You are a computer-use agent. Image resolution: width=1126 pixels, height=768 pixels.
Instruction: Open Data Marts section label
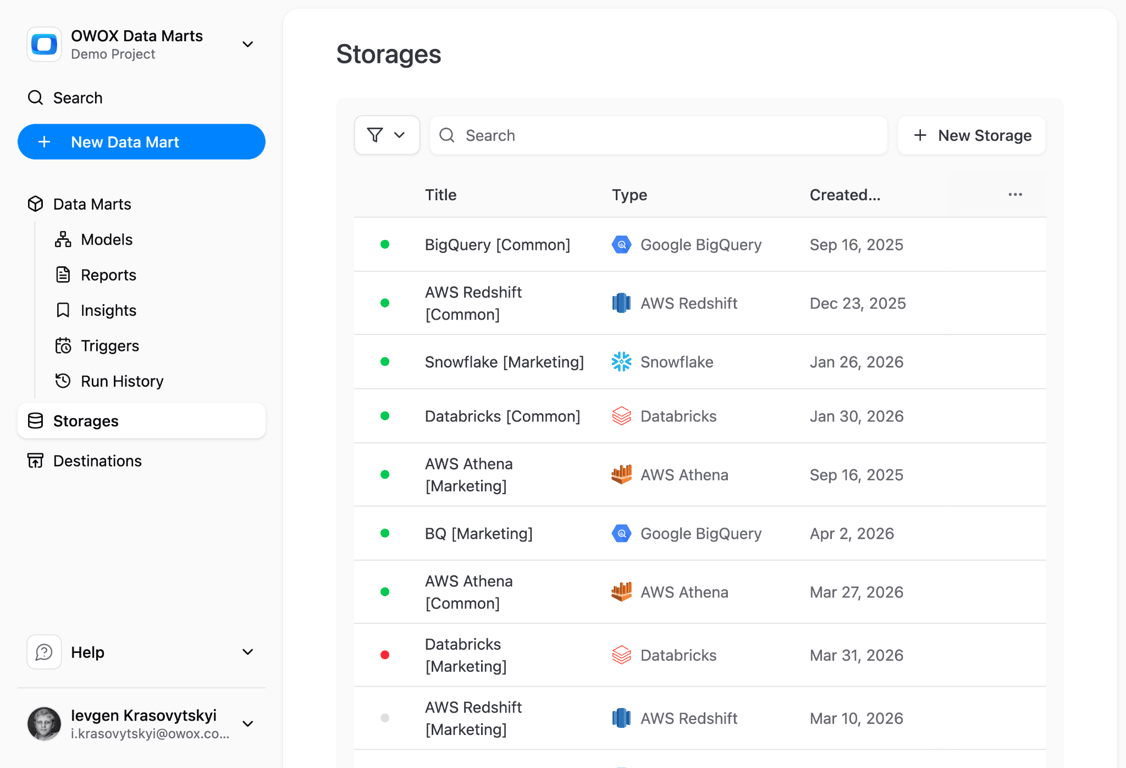pos(92,204)
